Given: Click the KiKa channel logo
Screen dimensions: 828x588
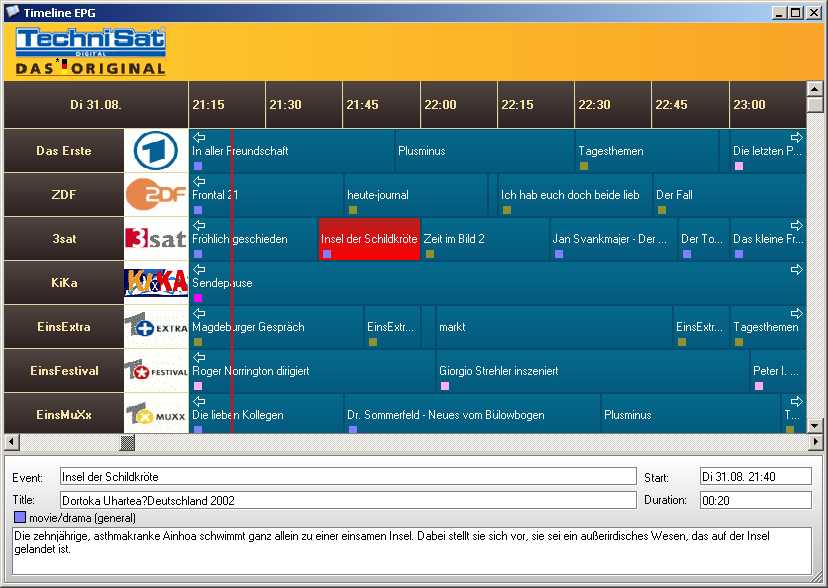Looking at the screenshot, I should coord(156,282).
